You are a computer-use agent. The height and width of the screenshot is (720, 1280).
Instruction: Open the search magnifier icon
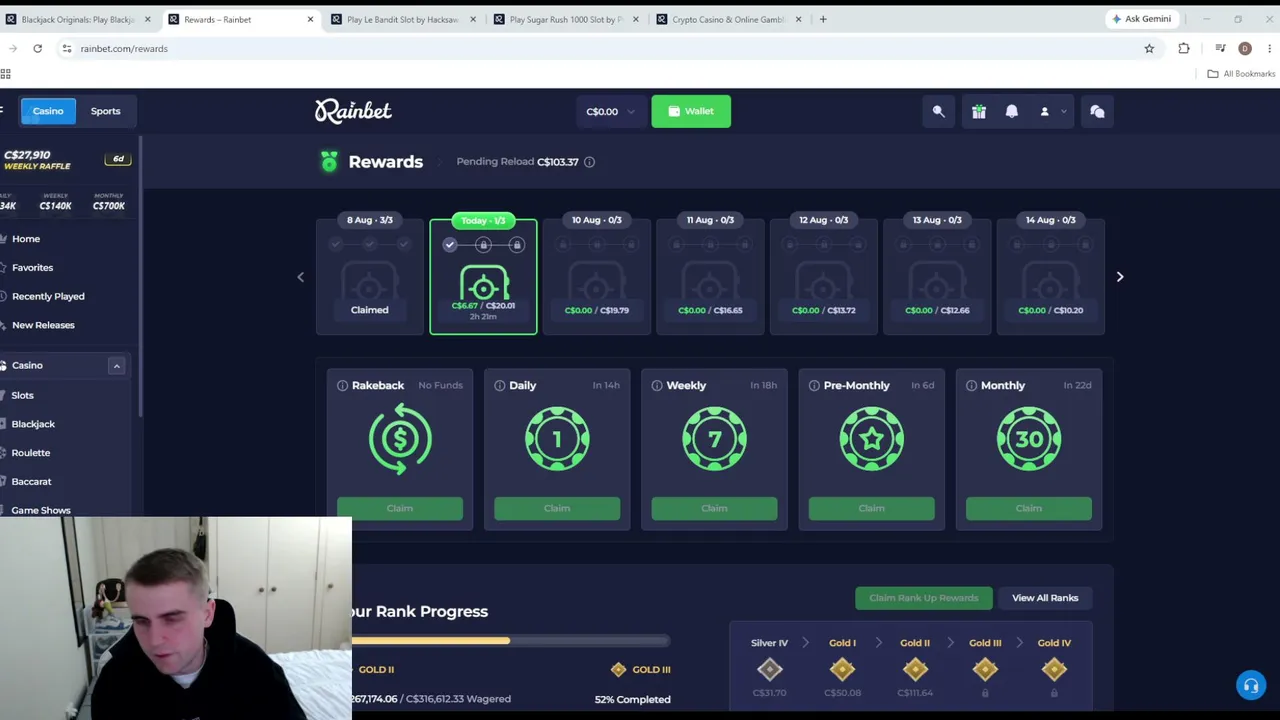tap(938, 112)
